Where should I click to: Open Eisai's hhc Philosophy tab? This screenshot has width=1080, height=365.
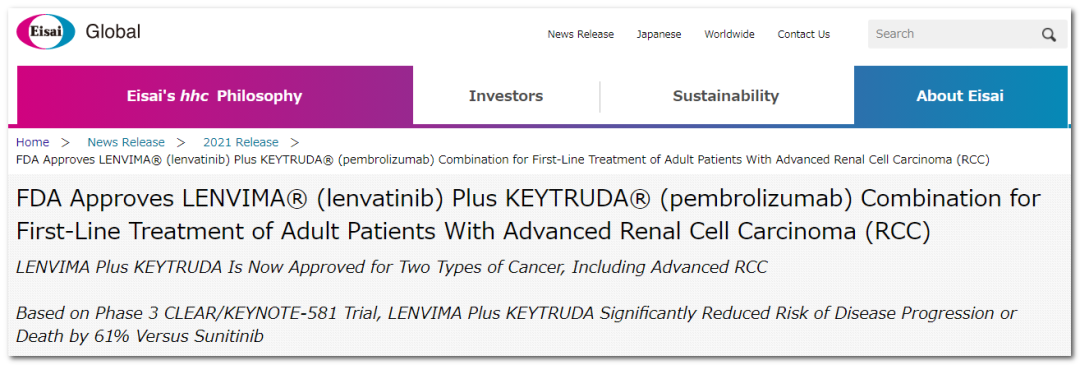[x=215, y=96]
